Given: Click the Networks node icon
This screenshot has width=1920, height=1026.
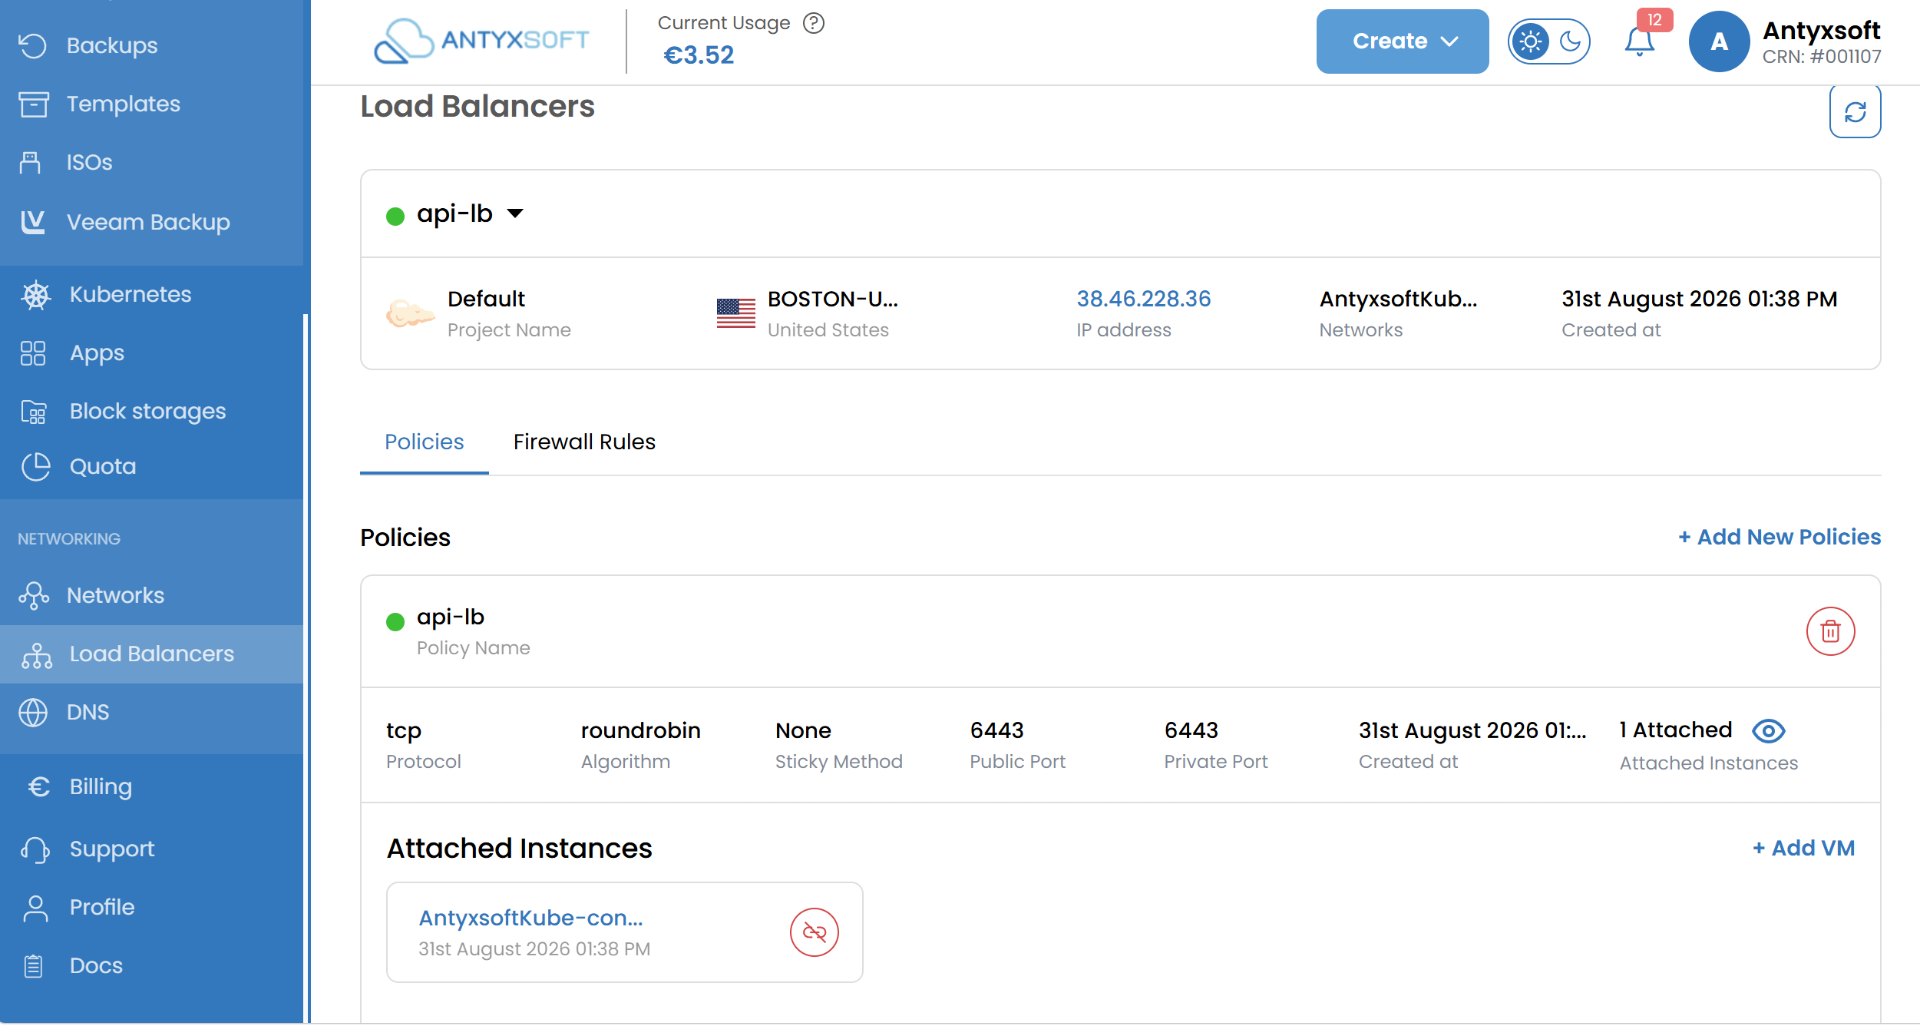Looking at the screenshot, I should (x=34, y=596).
